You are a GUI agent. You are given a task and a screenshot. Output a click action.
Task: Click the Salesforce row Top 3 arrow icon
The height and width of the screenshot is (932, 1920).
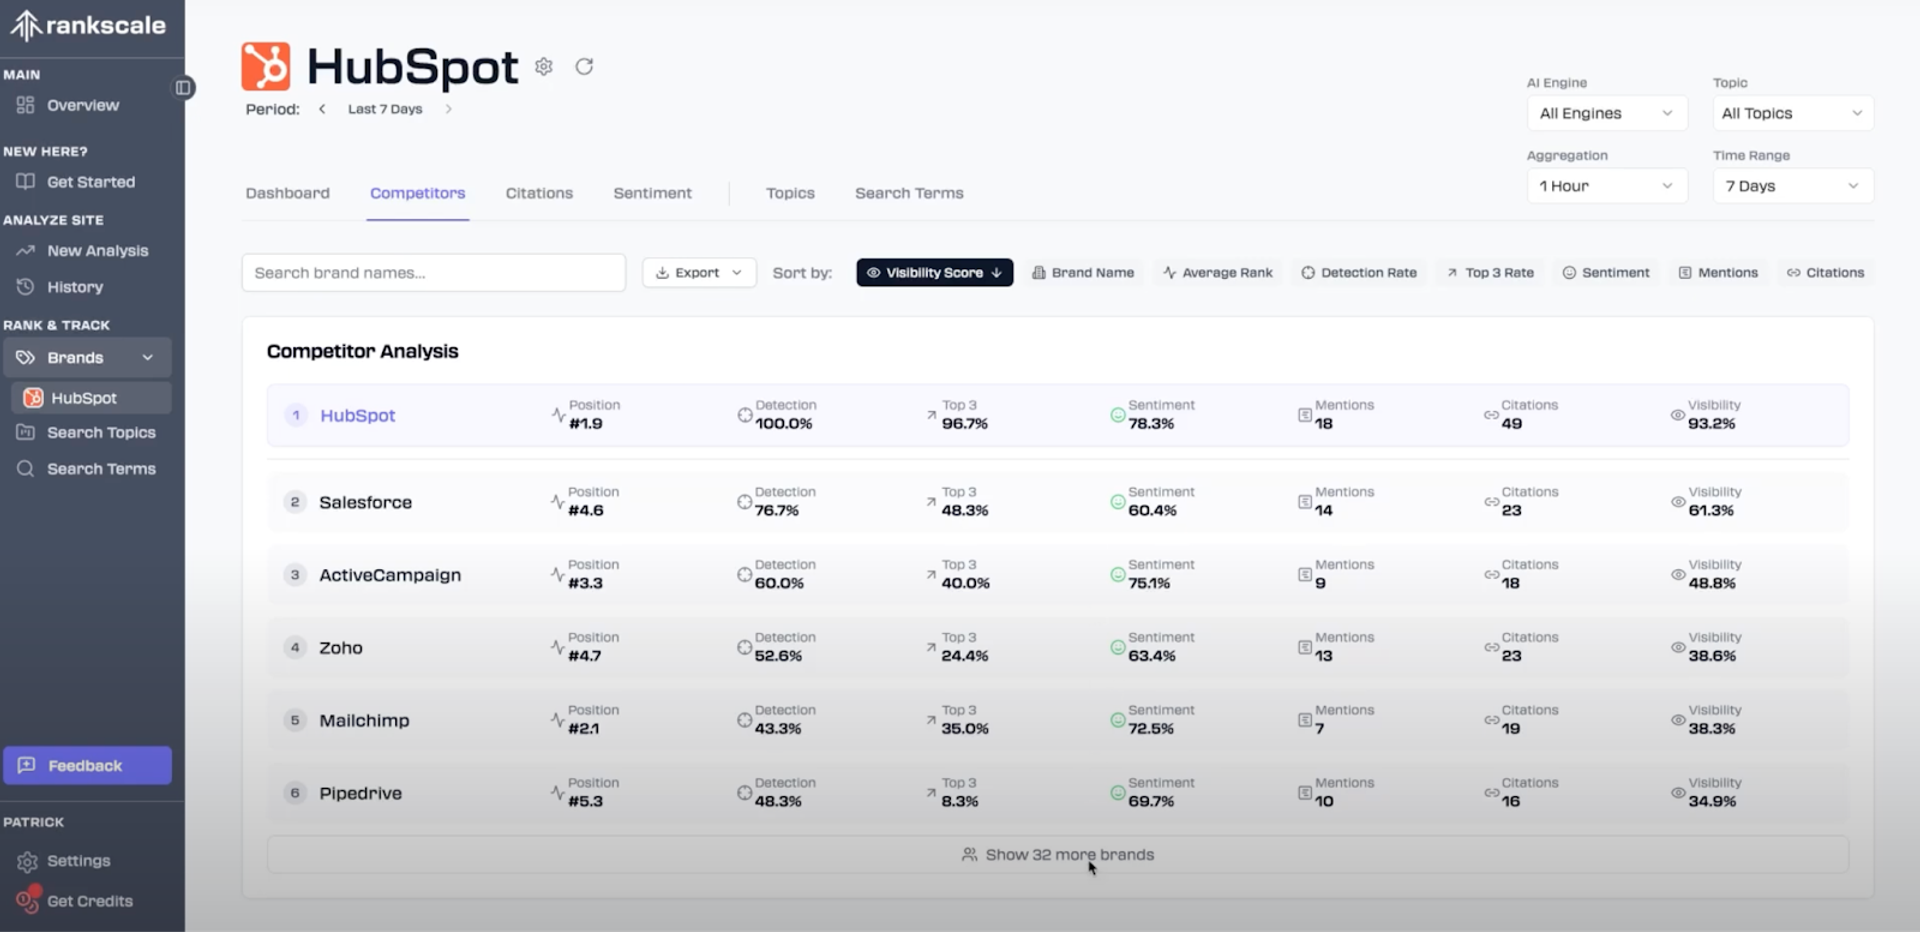(931, 501)
